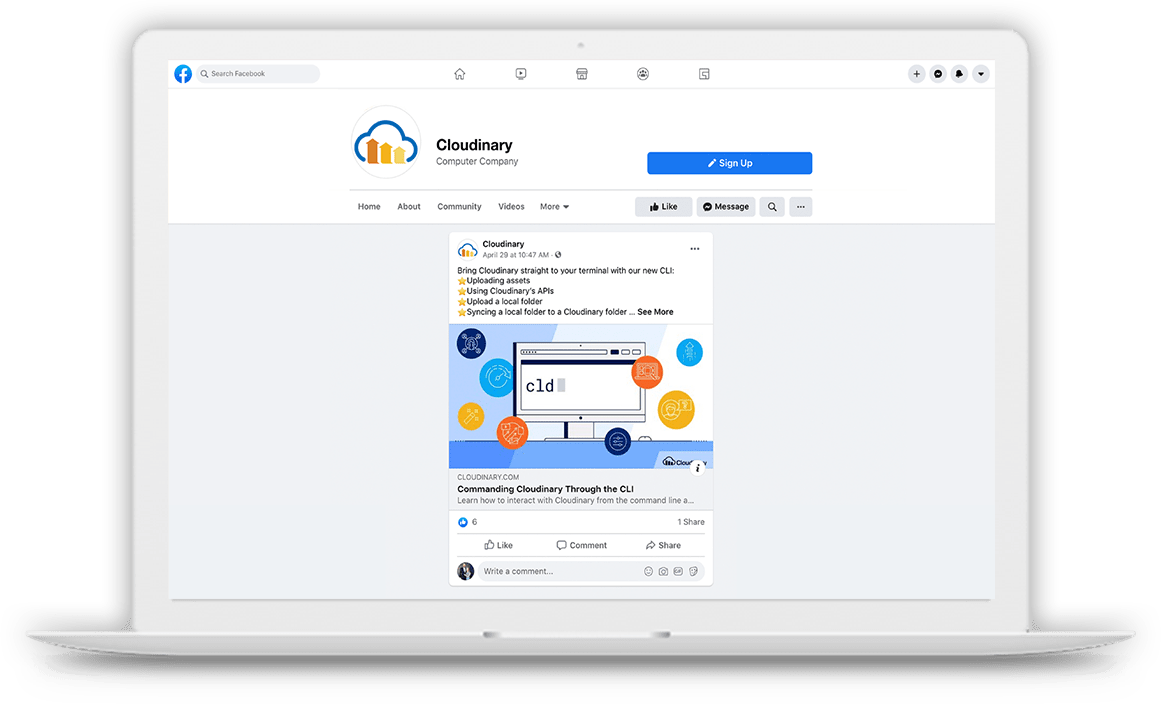Expand the account dropdown arrow
Screen dimensions: 1161x704
coord(981,74)
